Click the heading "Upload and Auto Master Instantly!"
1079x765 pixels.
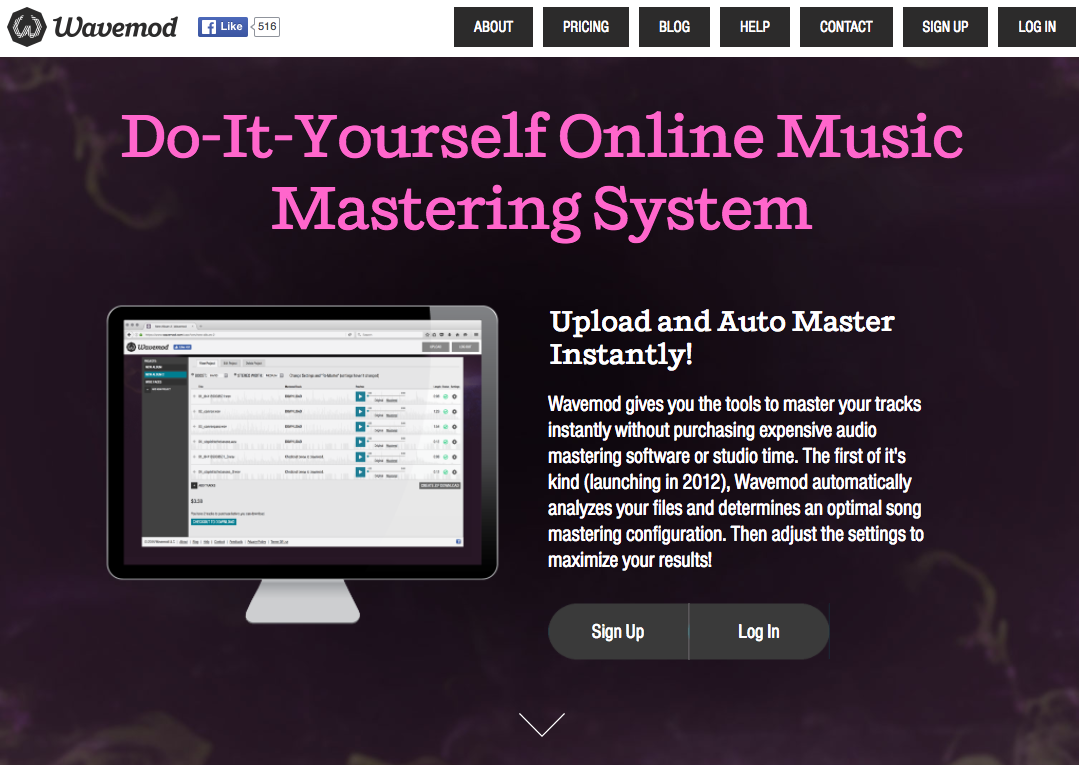[x=722, y=338]
